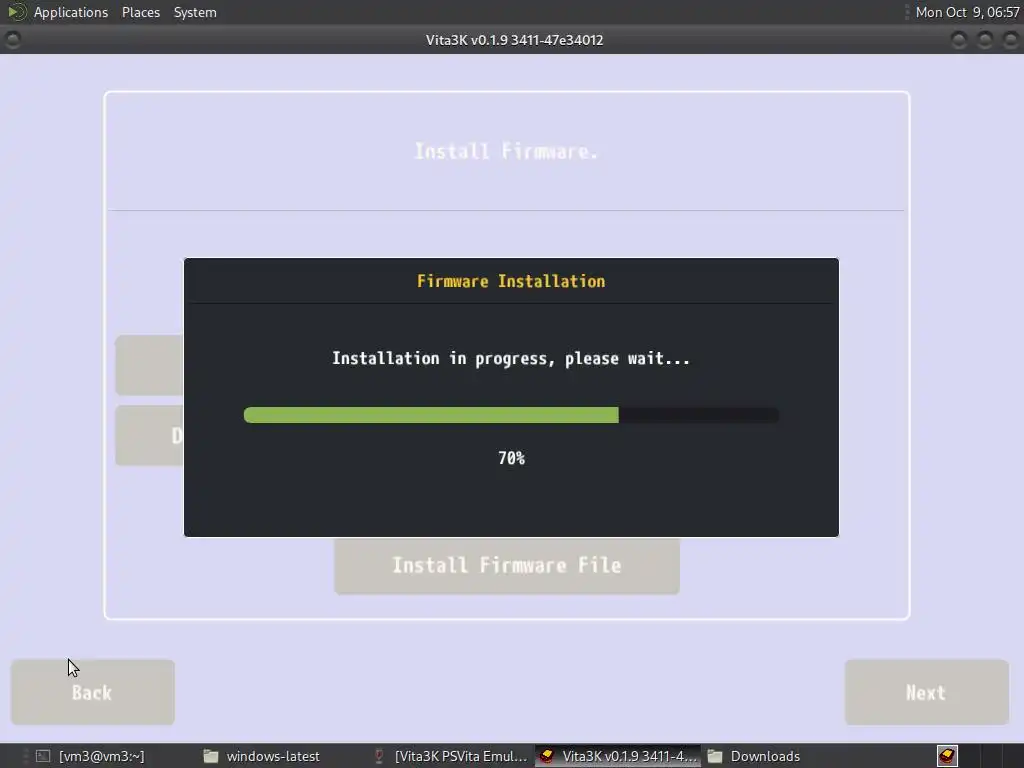Click the Next button
Image resolution: width=1024 pixels, height=768 pixels.
[x=926, y=692]
